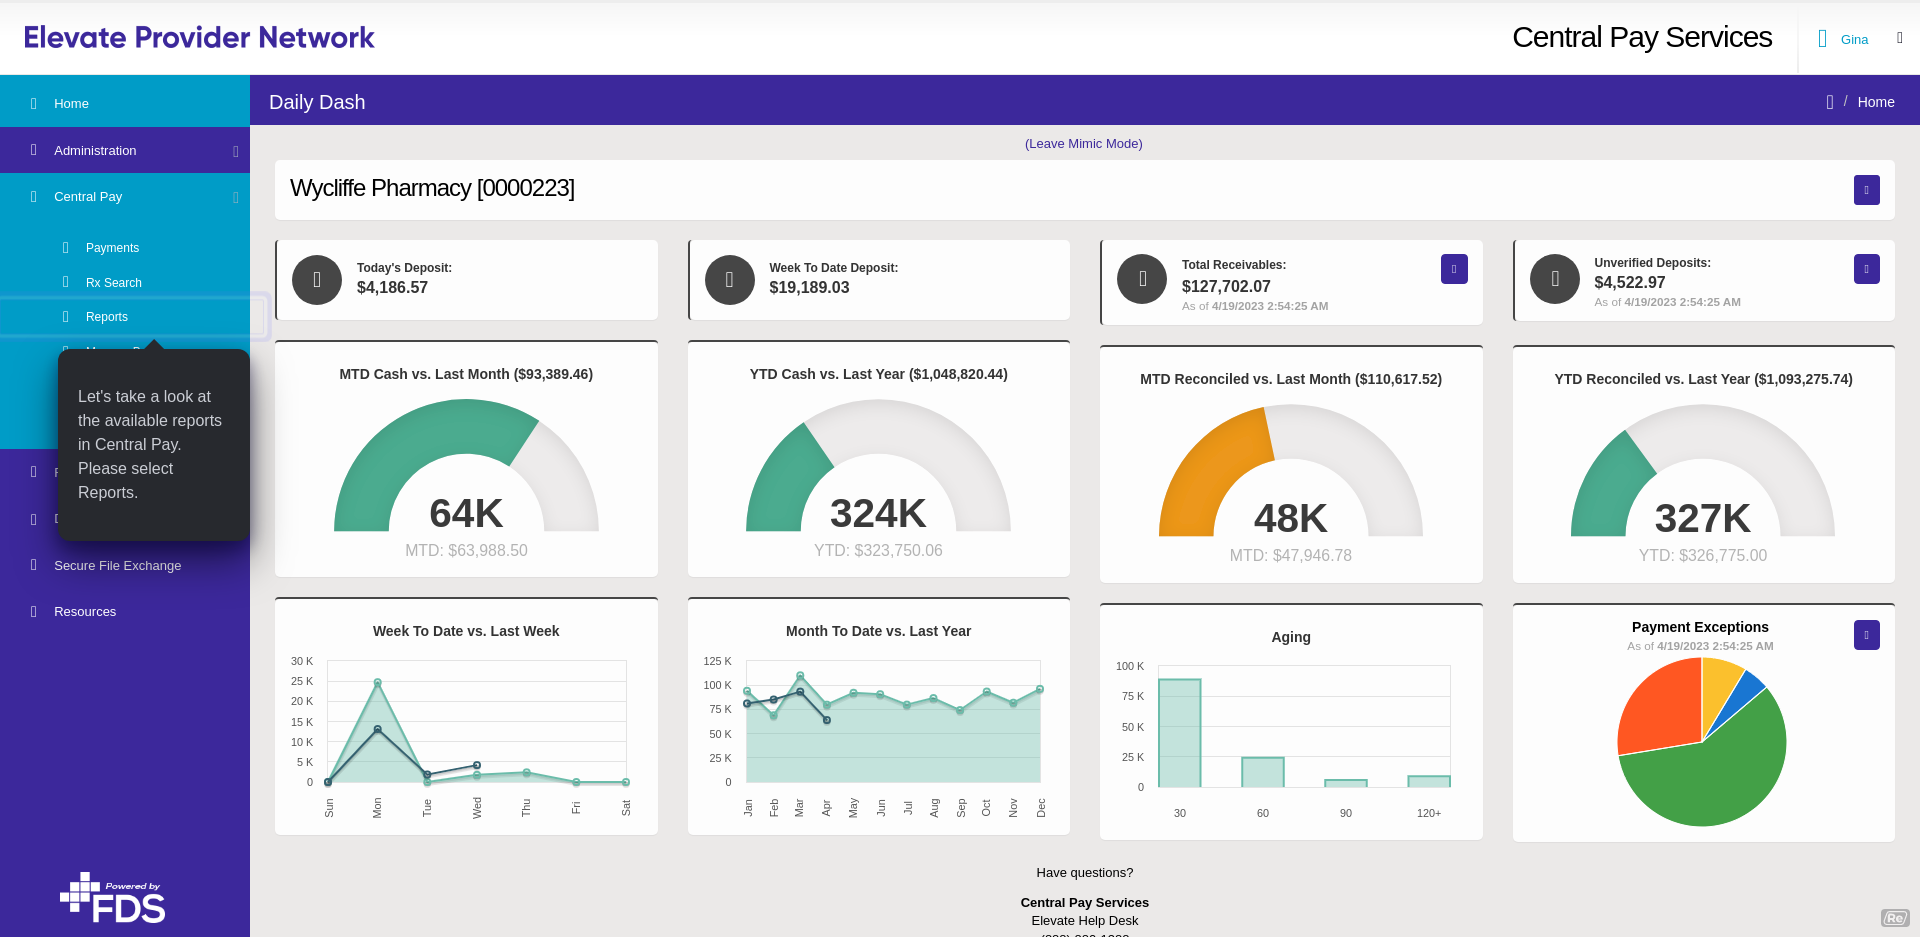Click the Resources sidebar icon
The width and height of the screenshot is (1920, 937).
point(34,611)
